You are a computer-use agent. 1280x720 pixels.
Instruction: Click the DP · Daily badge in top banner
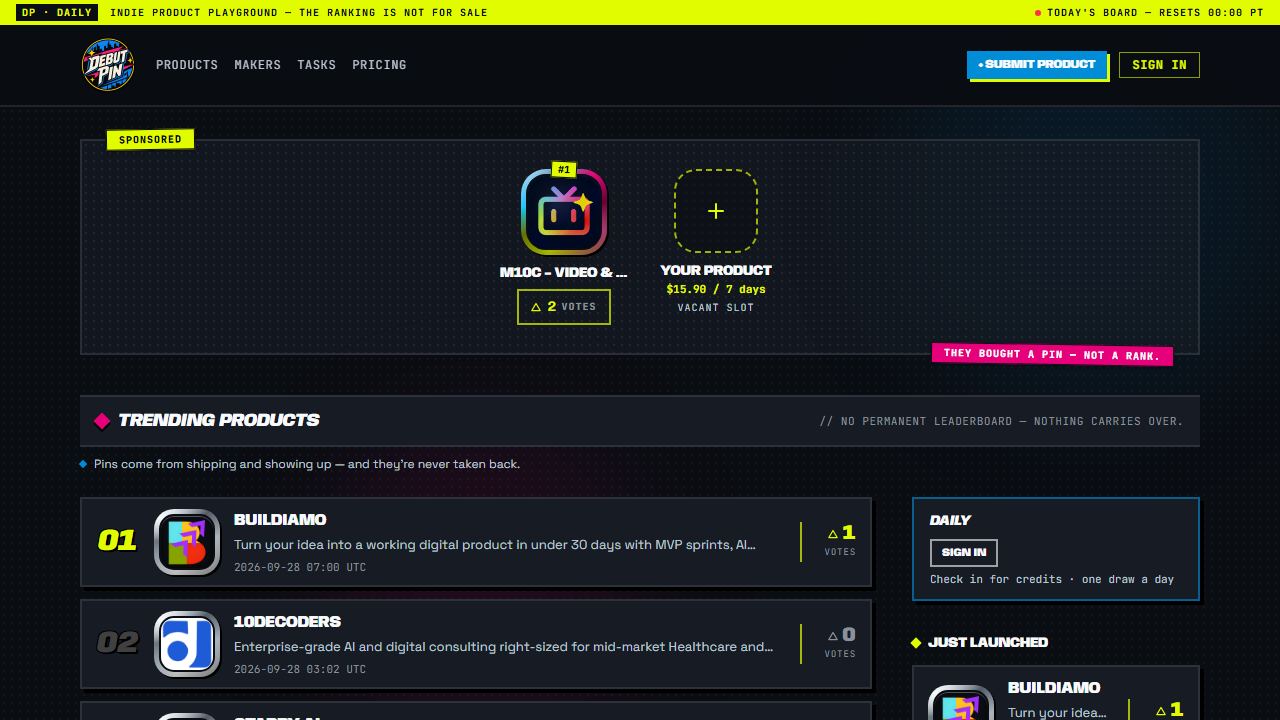[57, 12]
